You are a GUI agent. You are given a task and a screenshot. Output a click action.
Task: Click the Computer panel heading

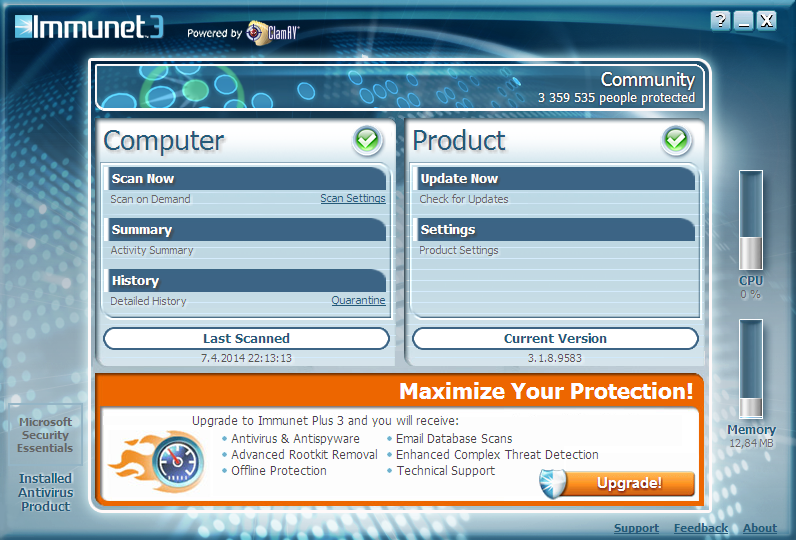click(163, 141)
